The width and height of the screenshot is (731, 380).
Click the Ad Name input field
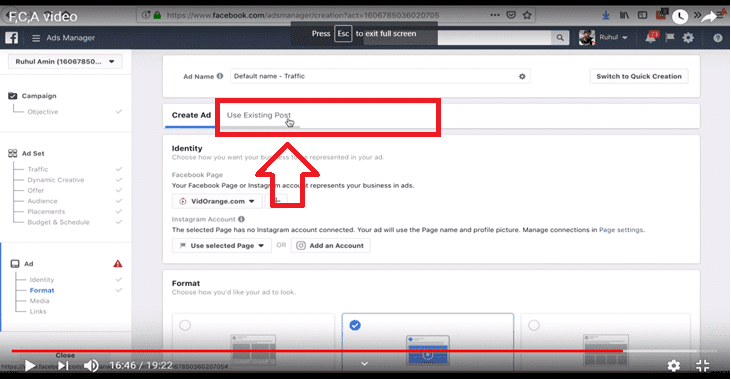click(380, 76)
